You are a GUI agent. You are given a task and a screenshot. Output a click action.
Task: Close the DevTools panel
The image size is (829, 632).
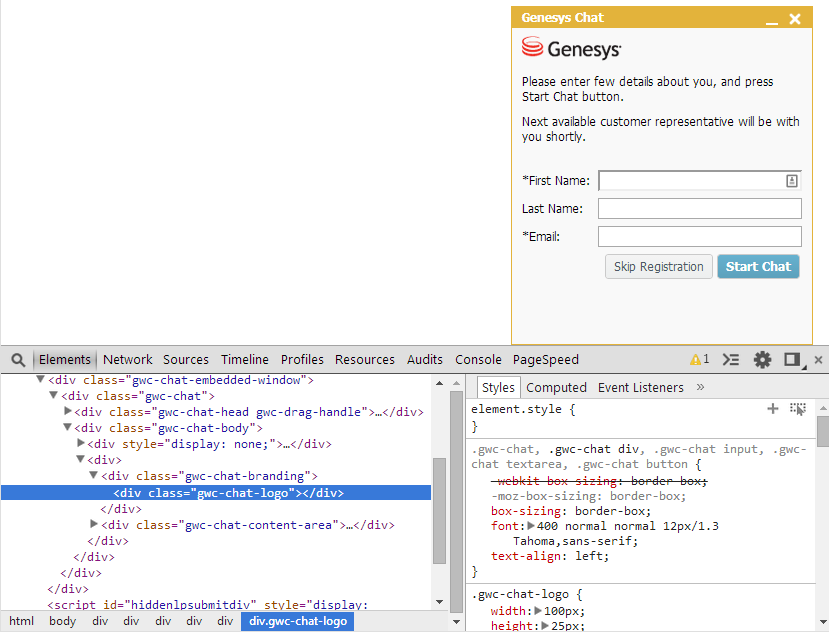818,360
